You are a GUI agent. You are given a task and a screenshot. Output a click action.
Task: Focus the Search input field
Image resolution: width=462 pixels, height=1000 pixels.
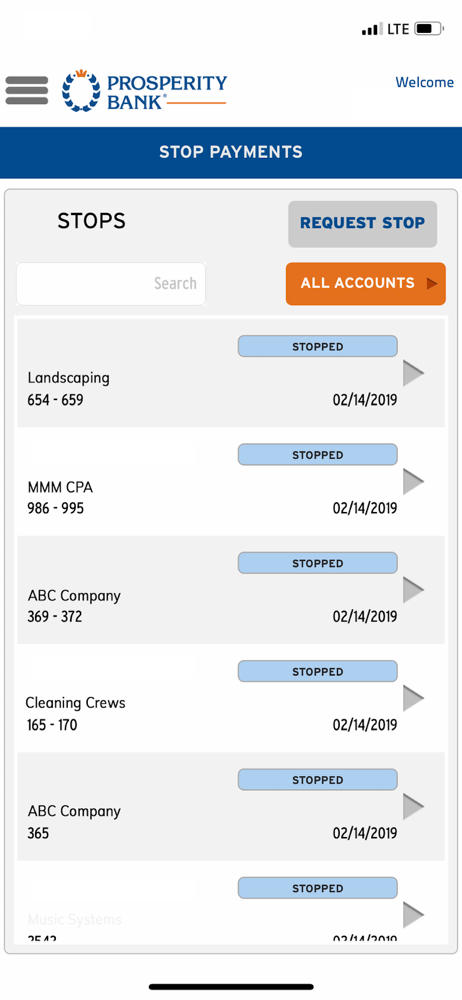111,284
